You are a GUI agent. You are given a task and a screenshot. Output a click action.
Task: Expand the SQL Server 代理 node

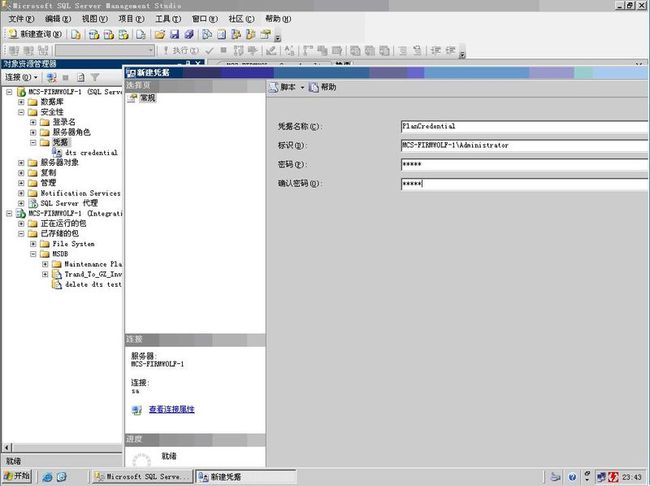pyautogui.click(x=21, y=203)
